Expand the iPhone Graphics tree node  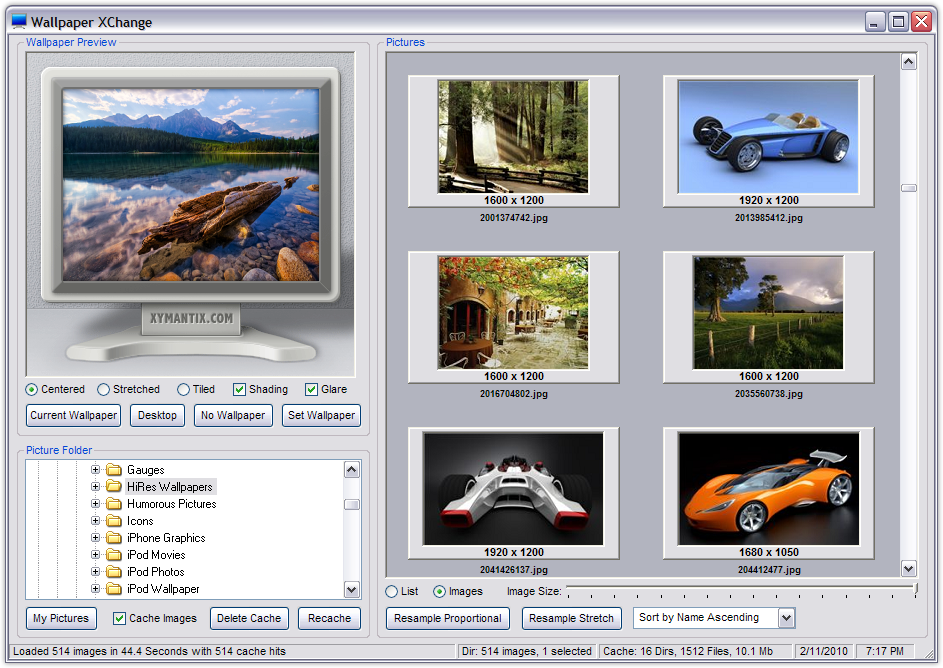[96, 538]
